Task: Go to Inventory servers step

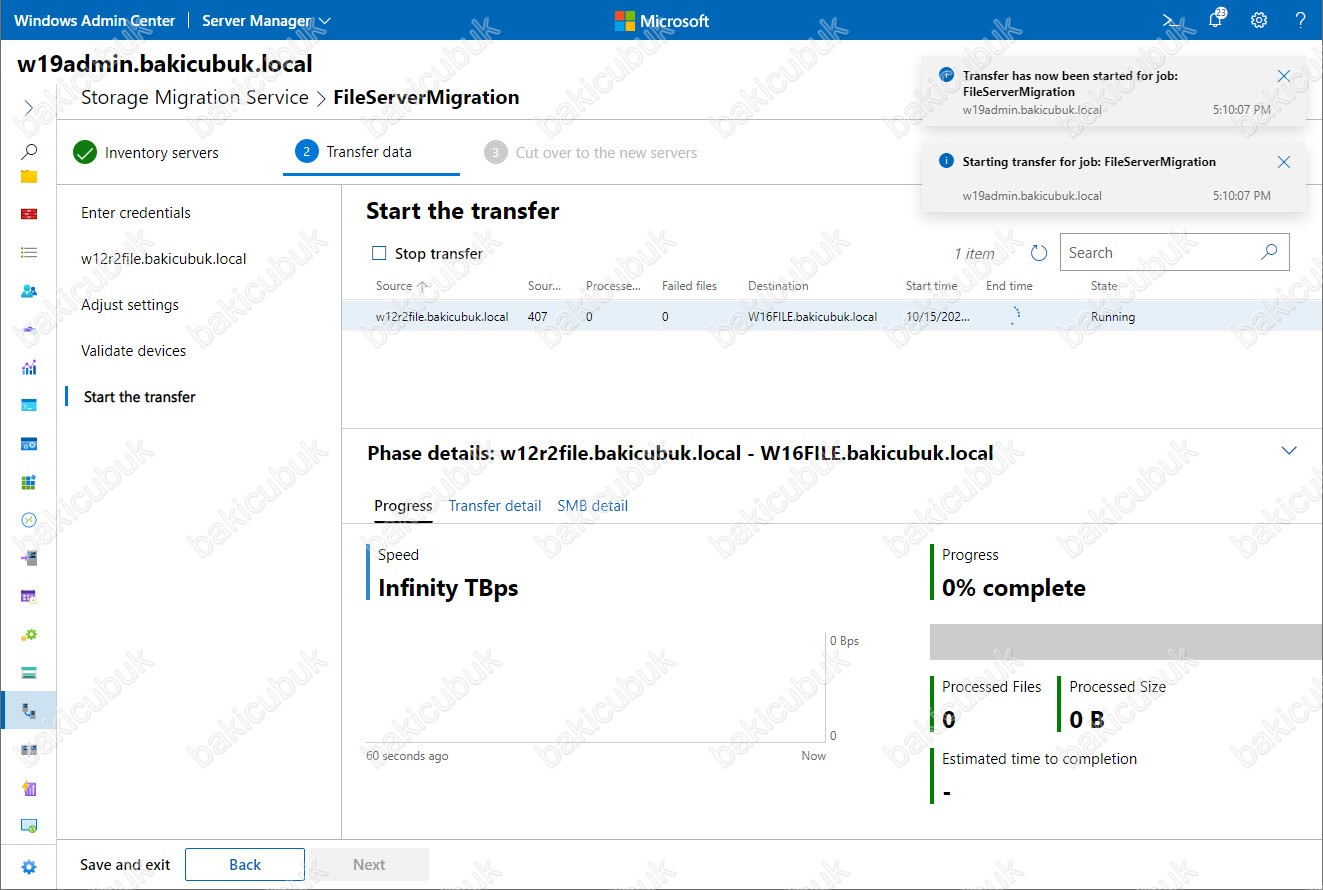Action: (146, 153)
